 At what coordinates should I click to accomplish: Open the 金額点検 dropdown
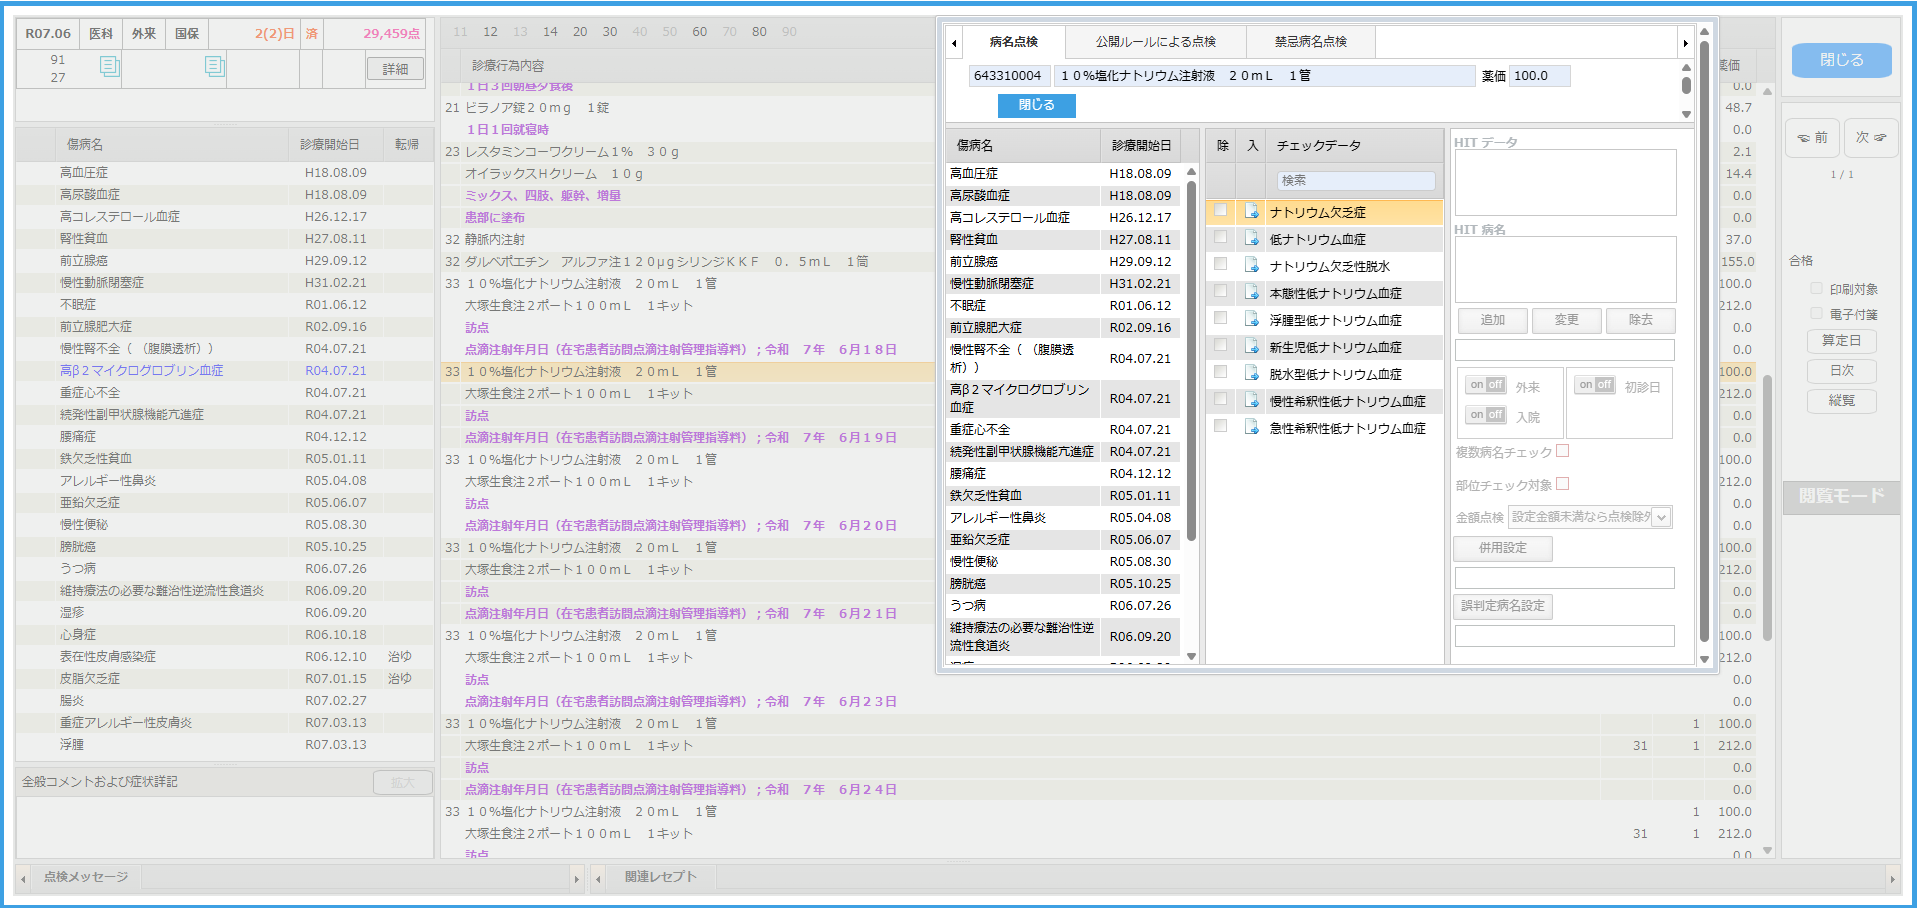coord(1662,517)
